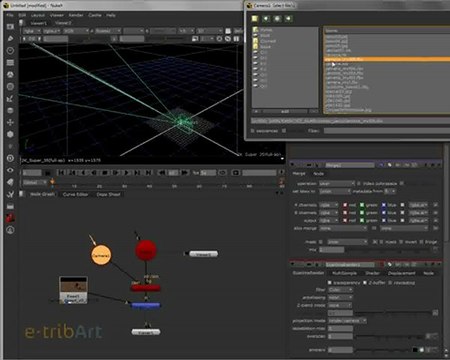Open the also merge first dropdown

(343, 228)
